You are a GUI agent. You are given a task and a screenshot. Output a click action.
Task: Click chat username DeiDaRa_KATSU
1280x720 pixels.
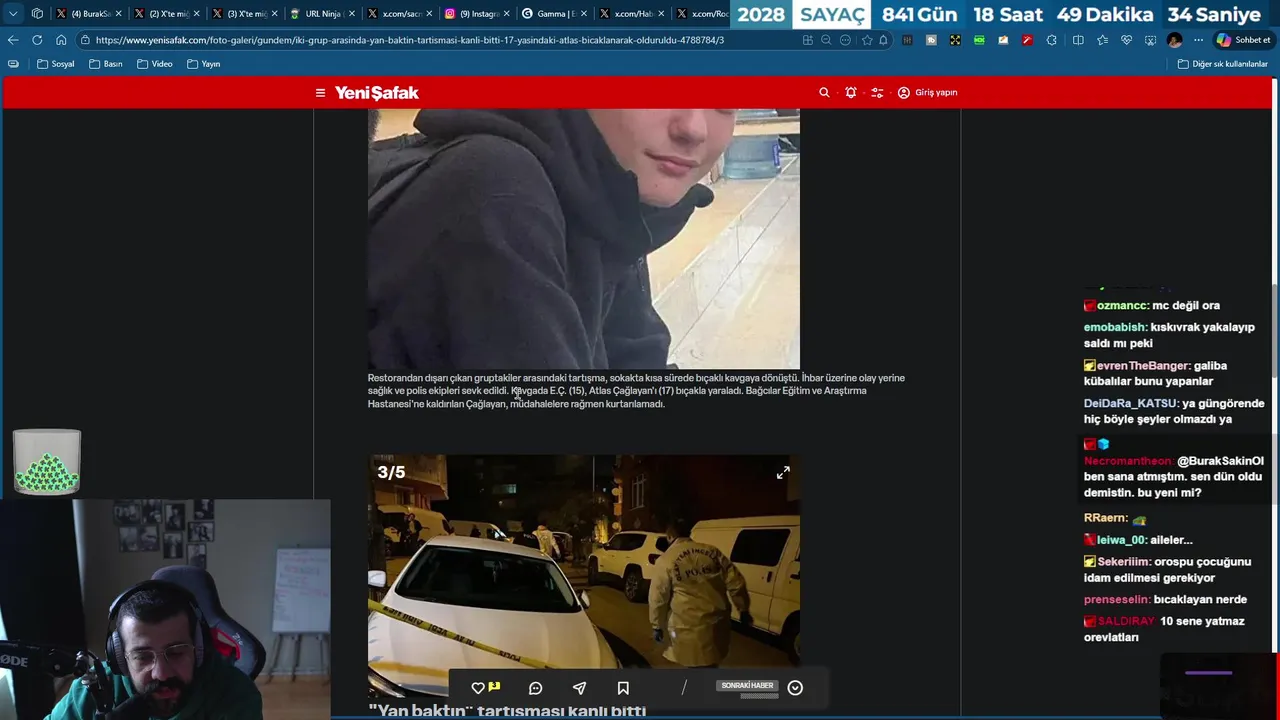pyautogui.click(x=1131, y=404)
